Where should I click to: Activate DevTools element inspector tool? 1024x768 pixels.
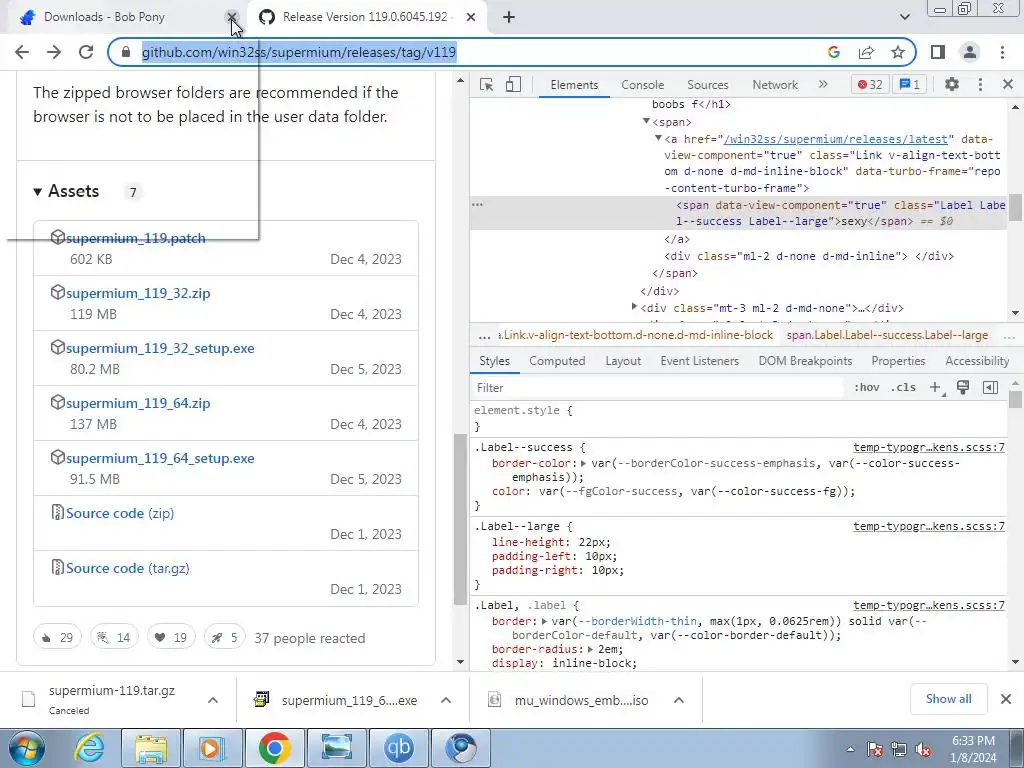point(487,84)
